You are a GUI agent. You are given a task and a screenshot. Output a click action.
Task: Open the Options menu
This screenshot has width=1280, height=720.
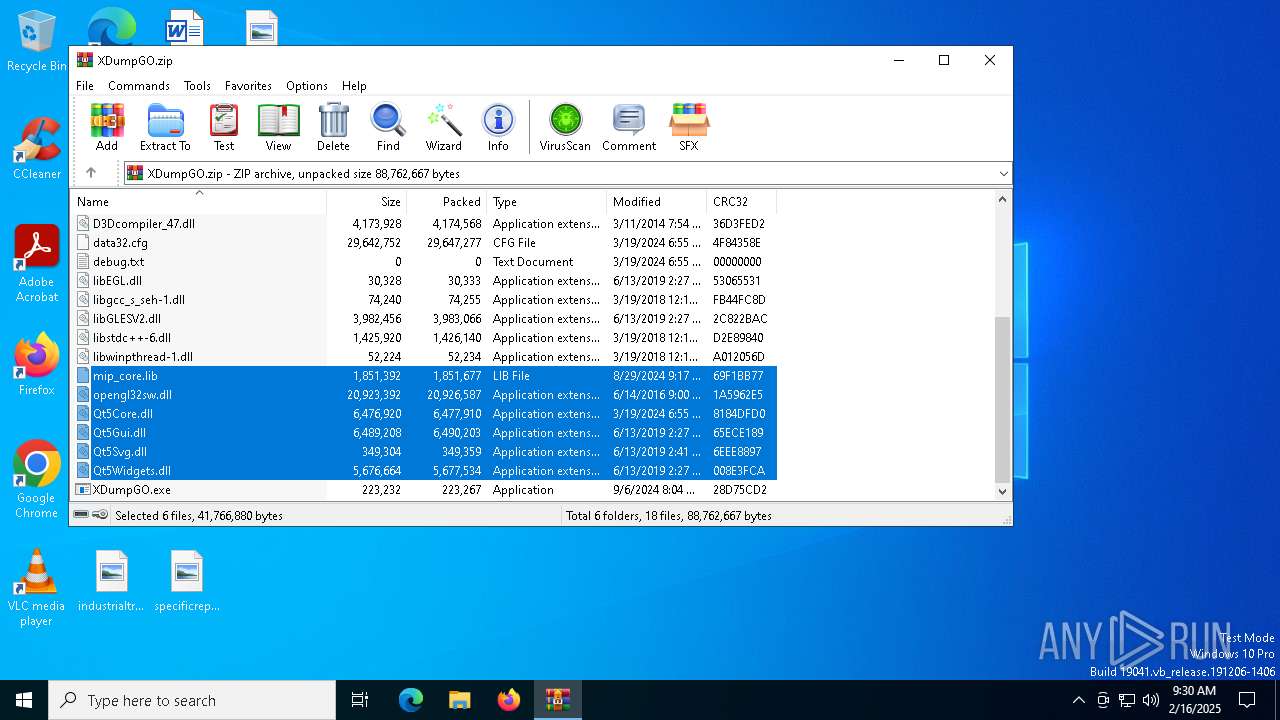[307, 86]
